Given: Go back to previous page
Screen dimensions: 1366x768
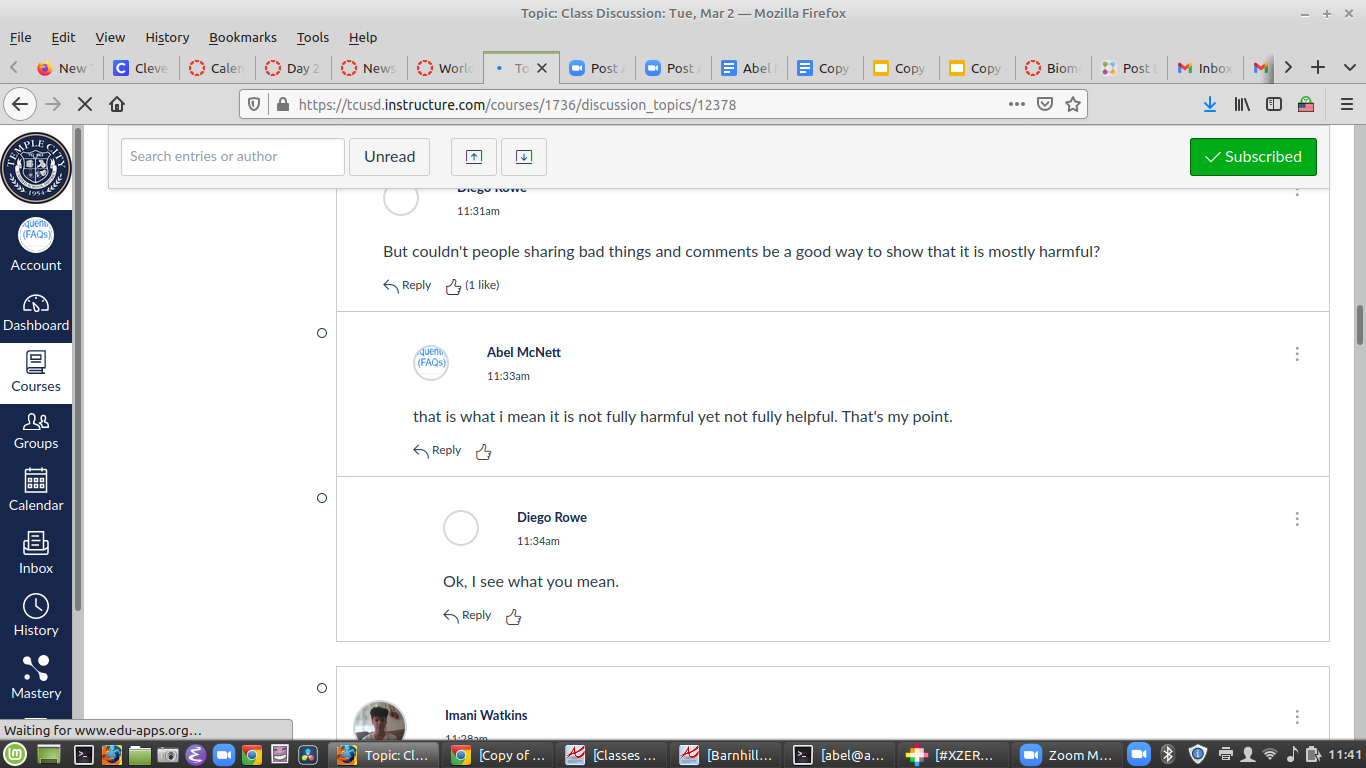Looking at the screenshot, I should tap(20, 104).
